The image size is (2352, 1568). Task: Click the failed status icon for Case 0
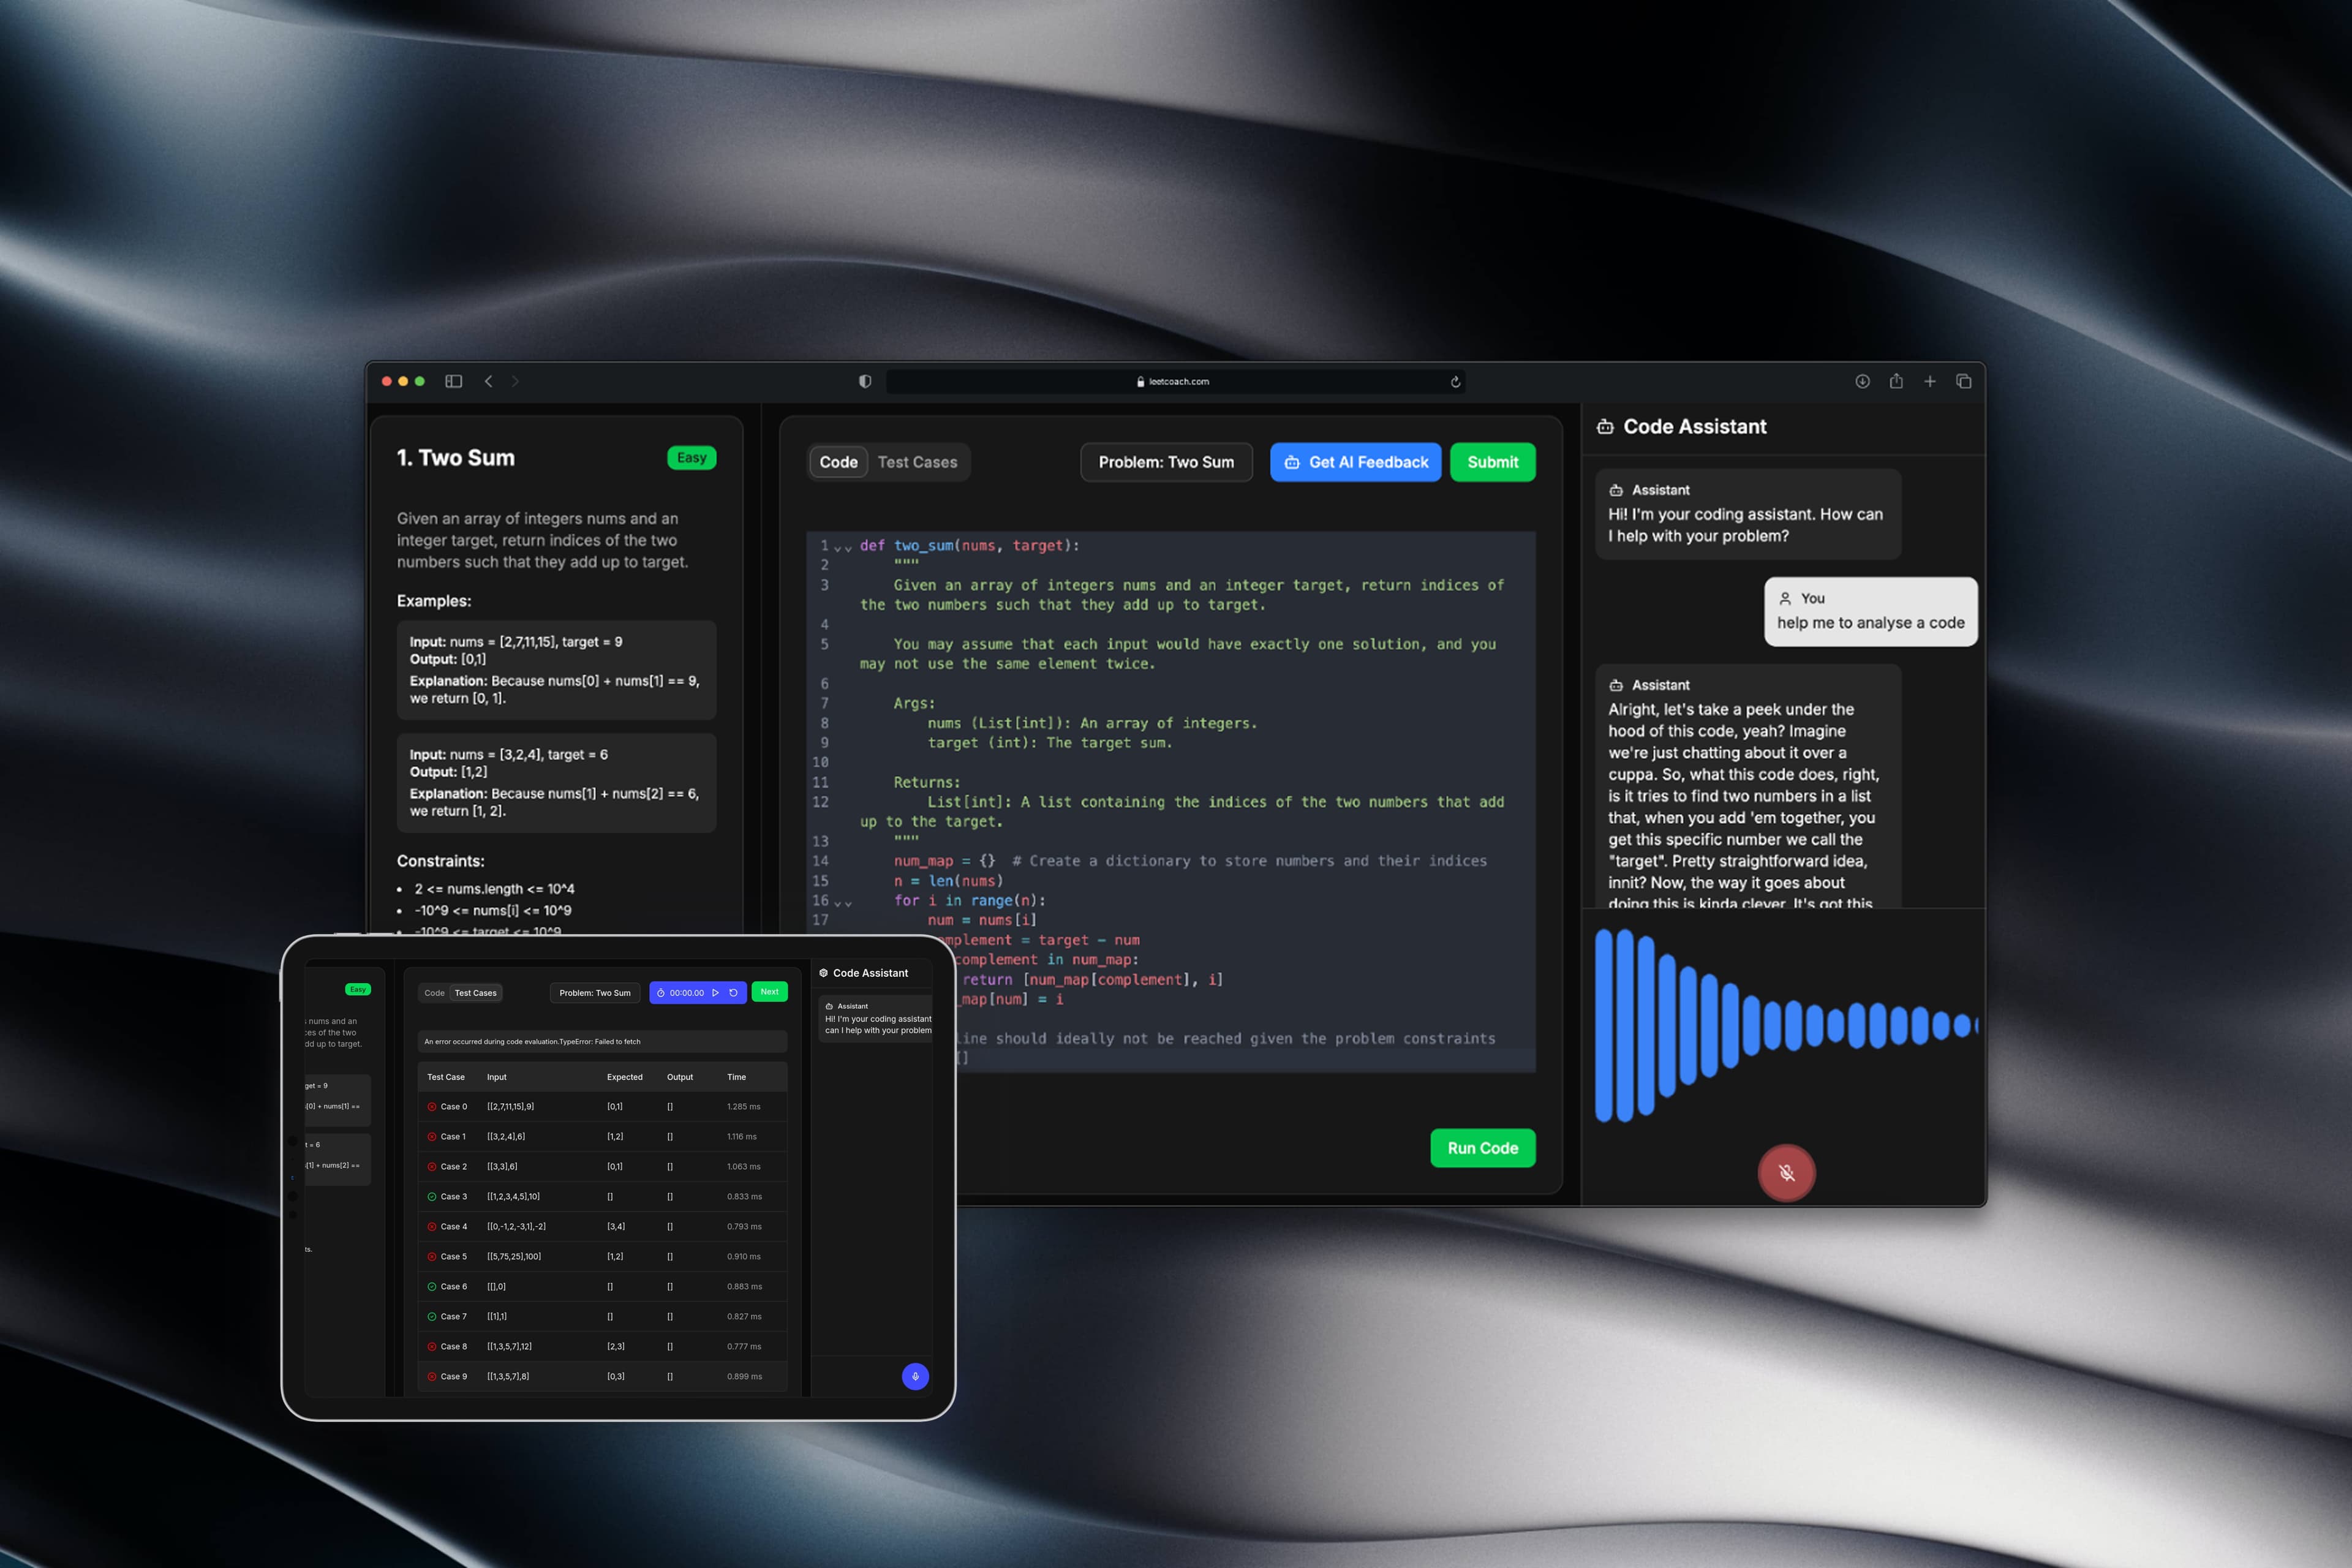432,1107
